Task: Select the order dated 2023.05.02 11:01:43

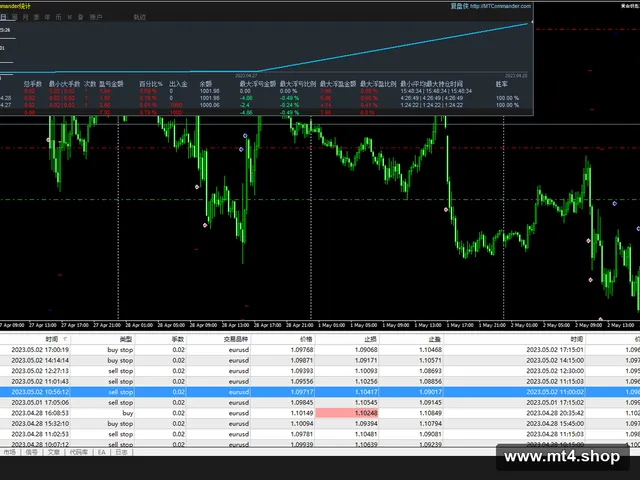Action: 320,382
